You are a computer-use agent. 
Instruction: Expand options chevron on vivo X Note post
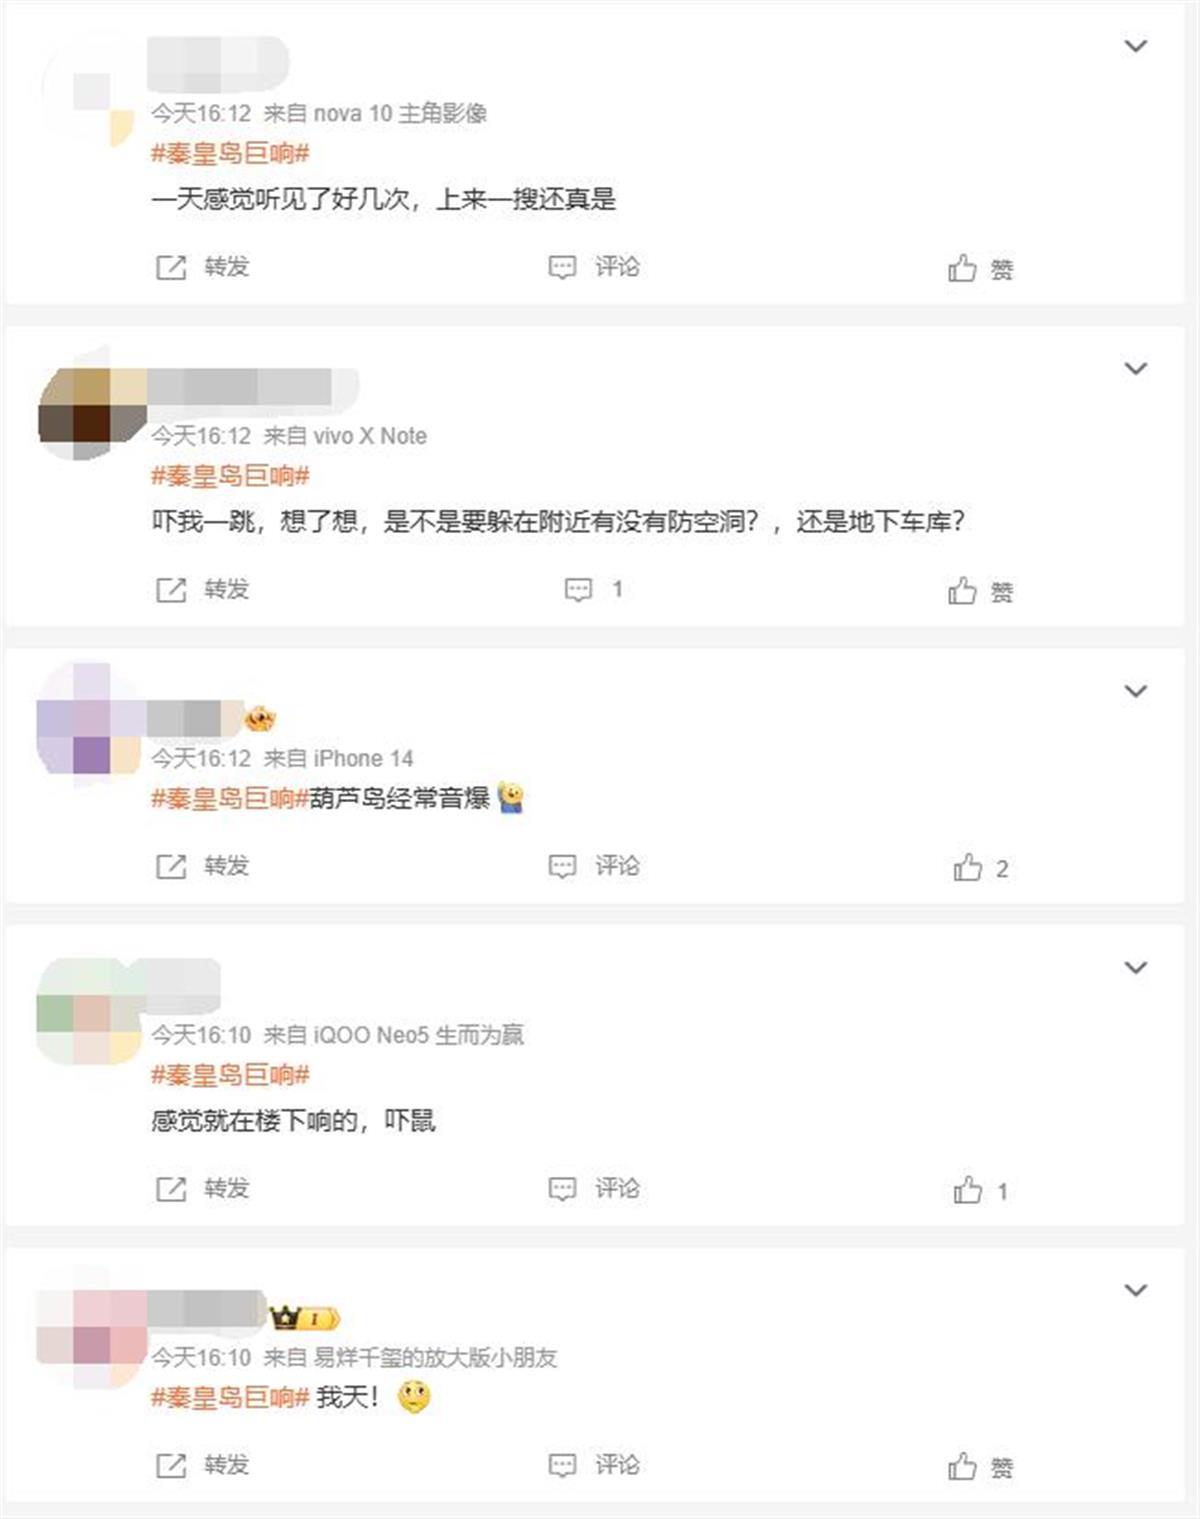(x=1136, y=369)
